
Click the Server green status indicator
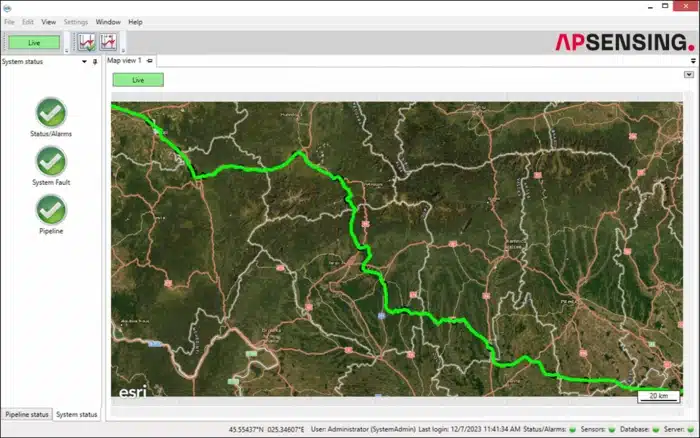tap(689, 429)
